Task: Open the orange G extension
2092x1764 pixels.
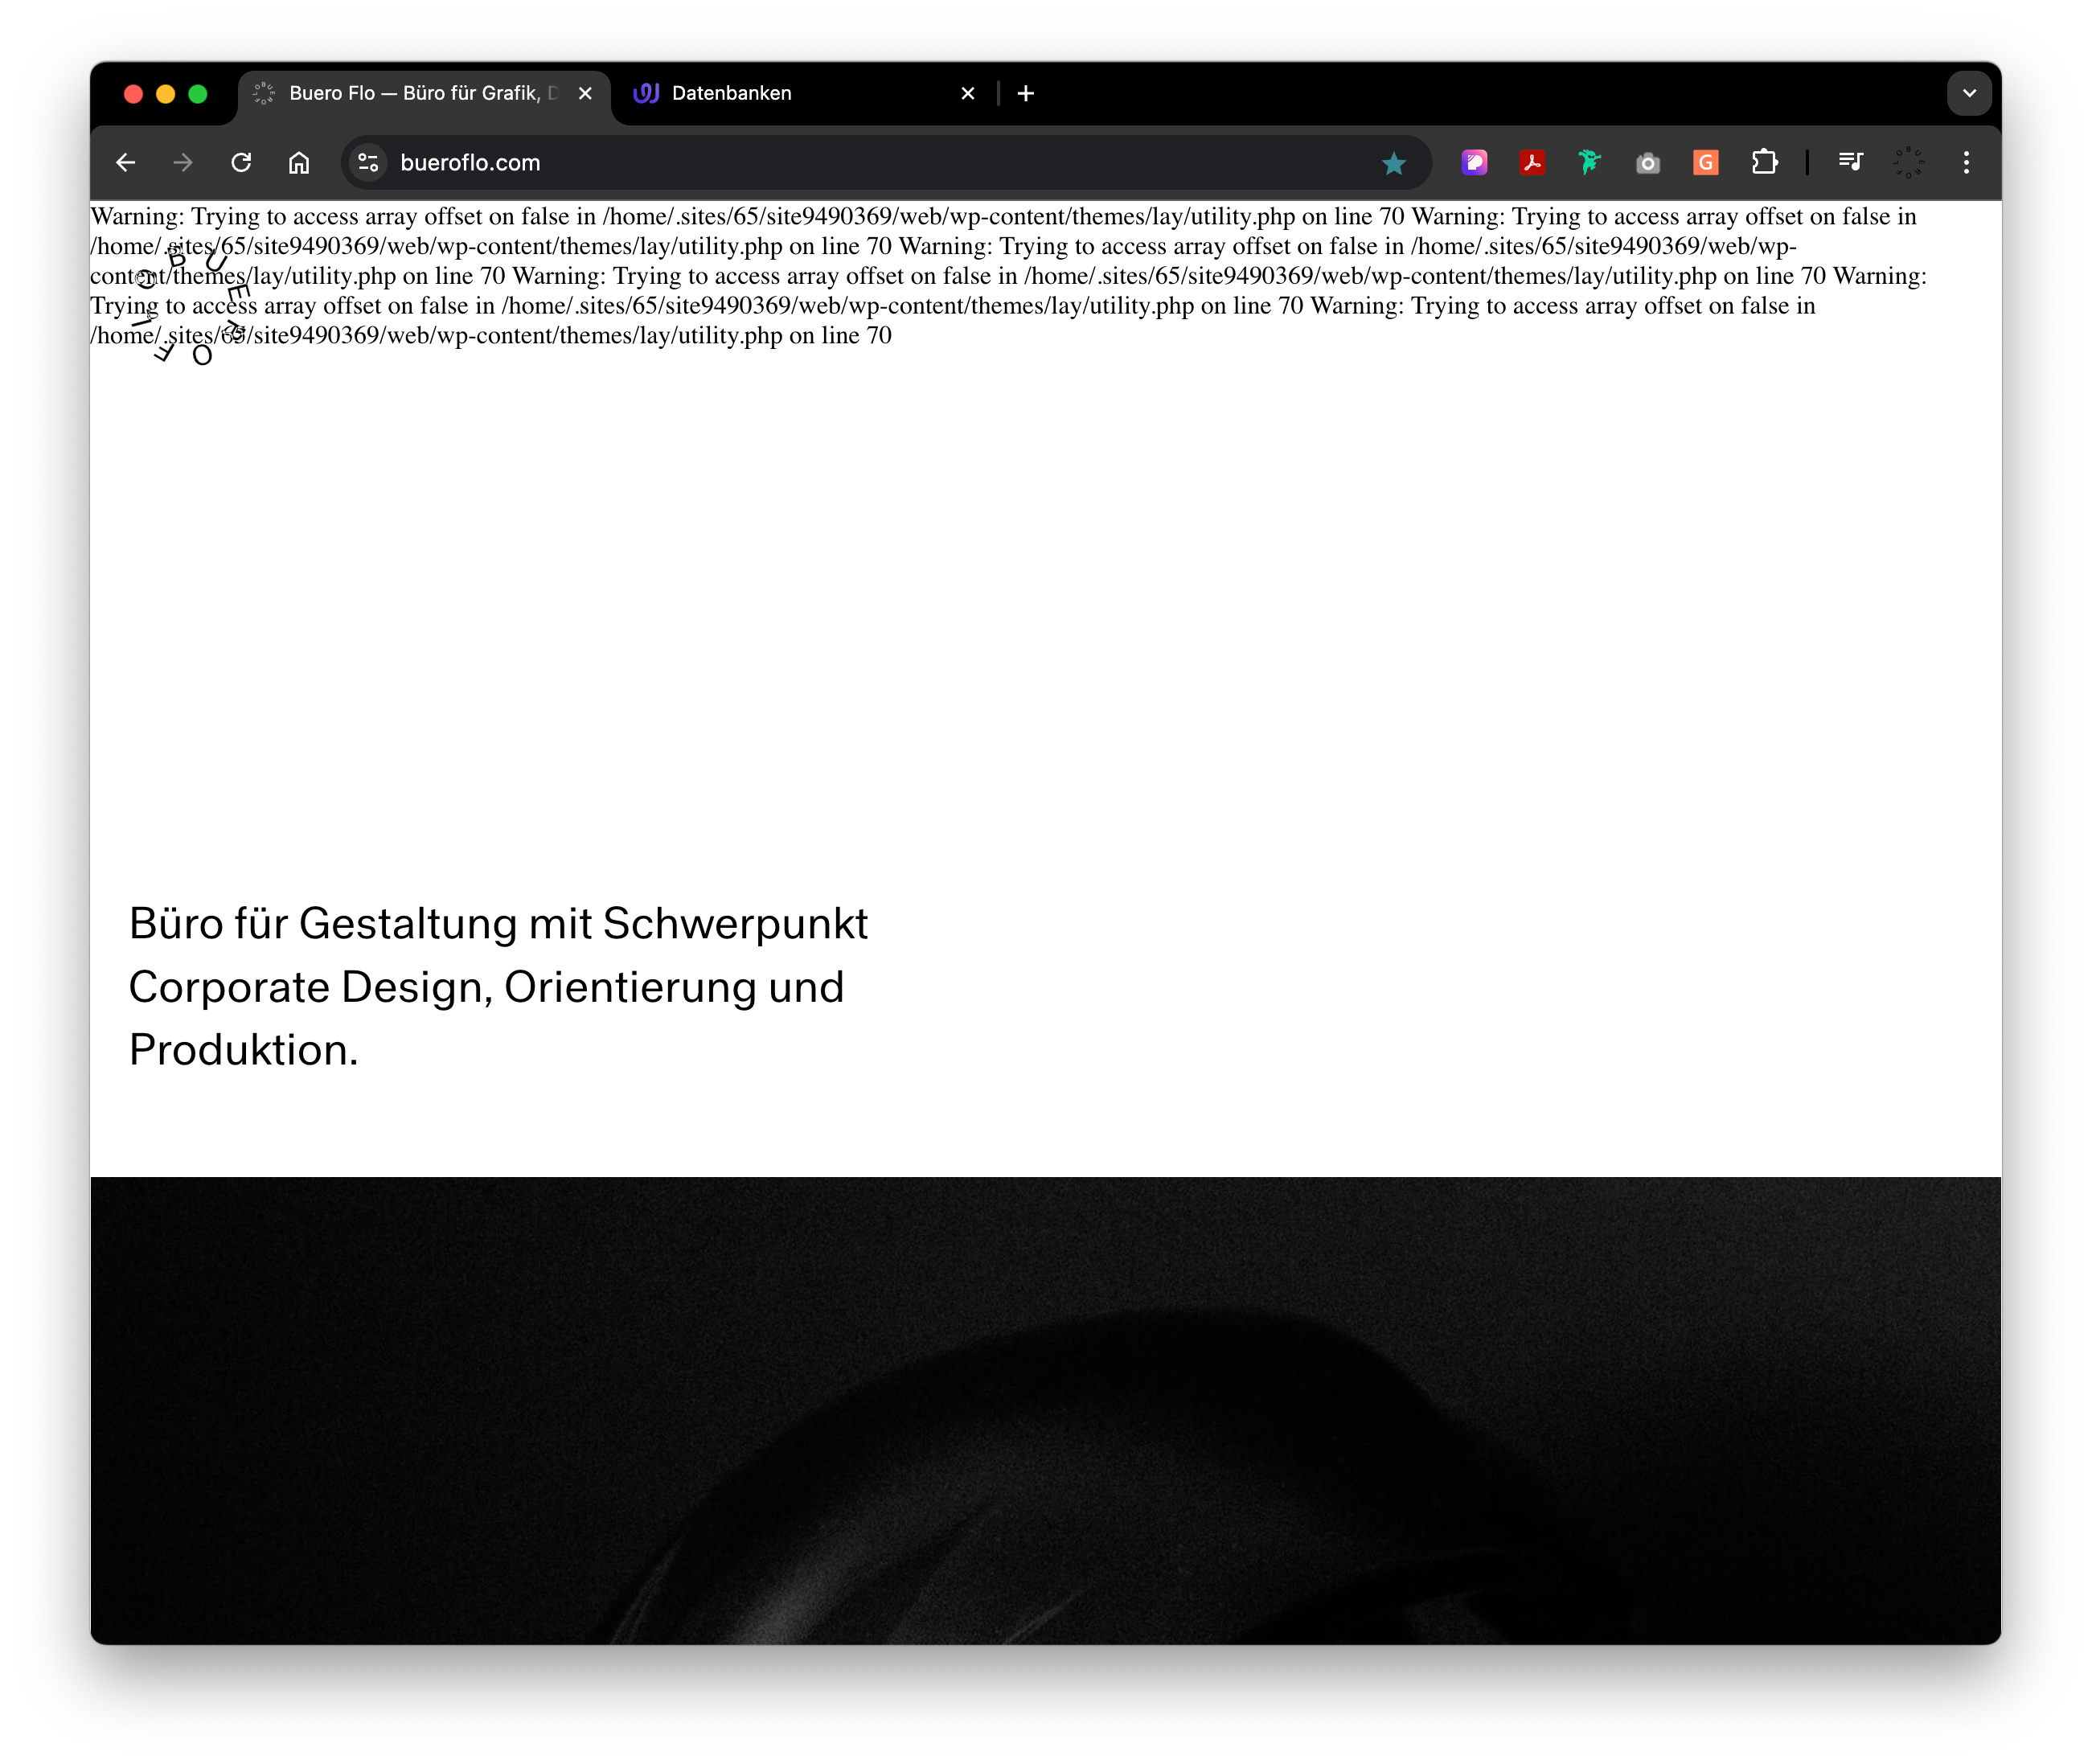Action: (1706, 163)
